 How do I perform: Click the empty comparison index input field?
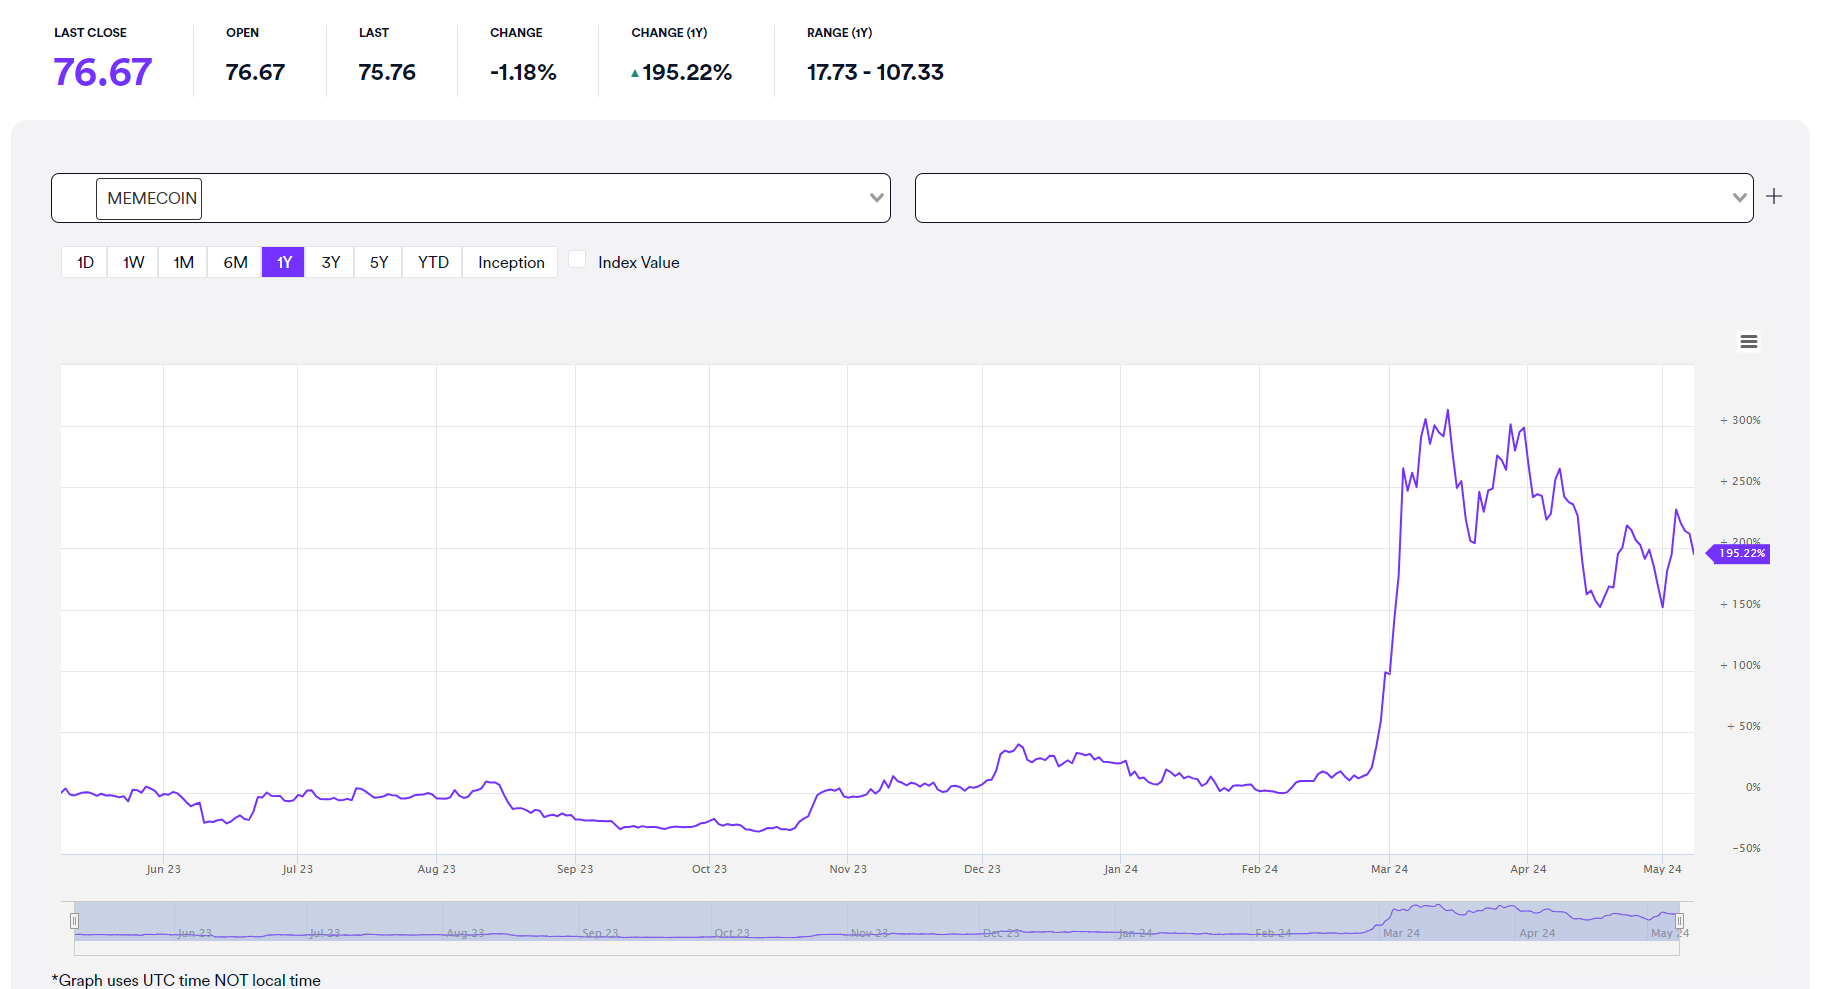click(x=1322, y=198)
